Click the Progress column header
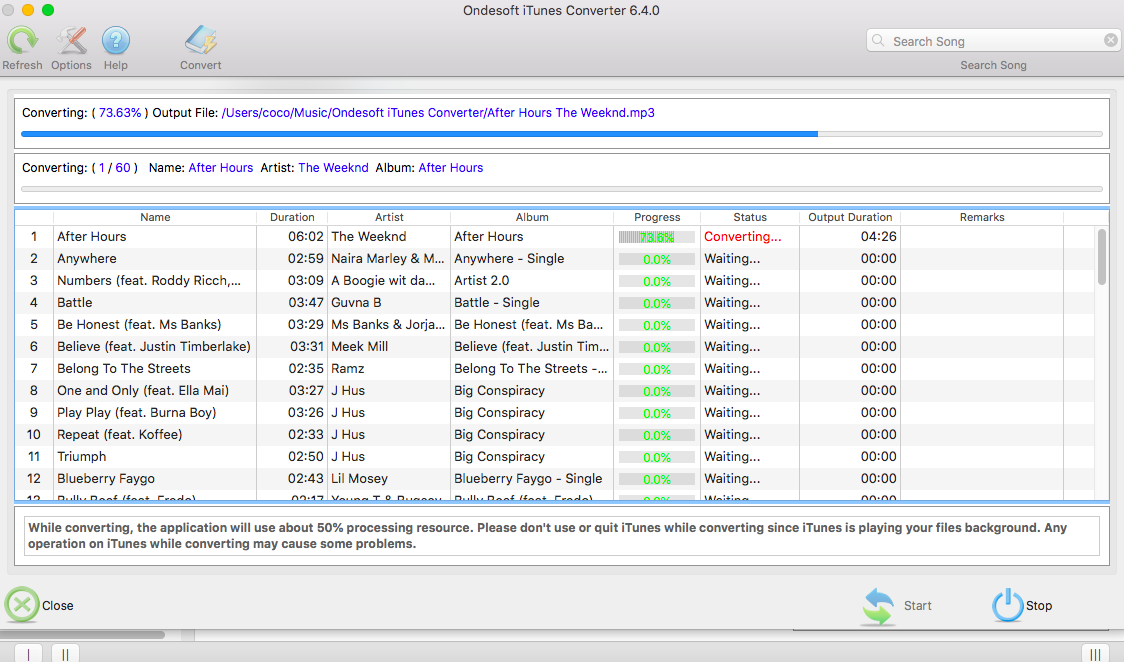The height and width of the screenshot is (662, 1124). point(657,217)
